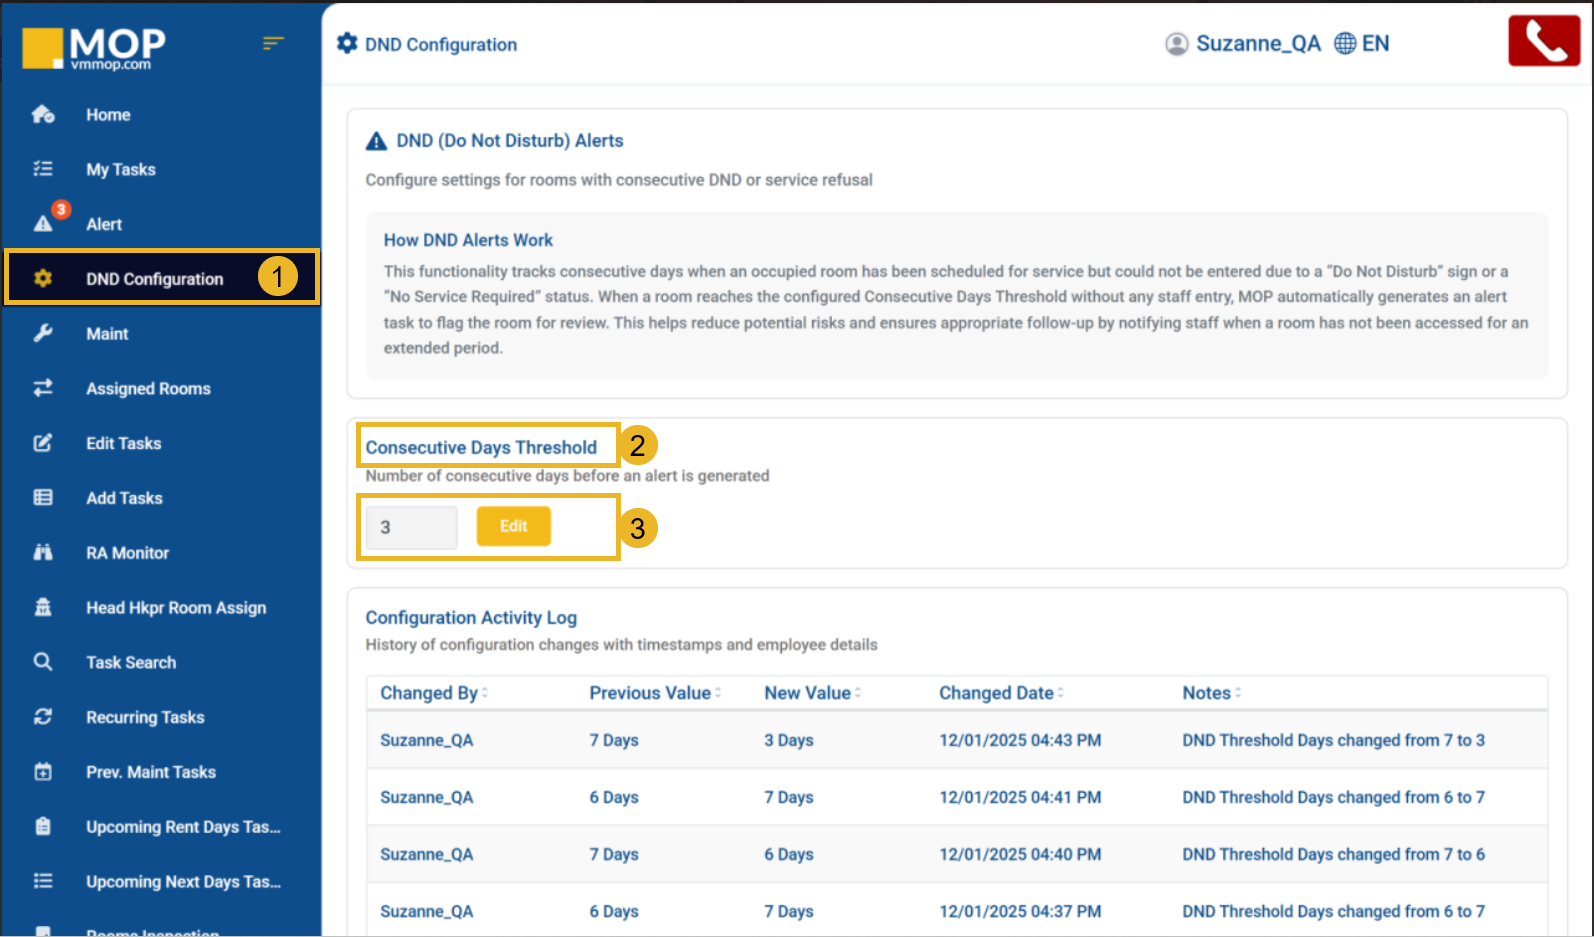Open the Home menu item

pos(108,115)
